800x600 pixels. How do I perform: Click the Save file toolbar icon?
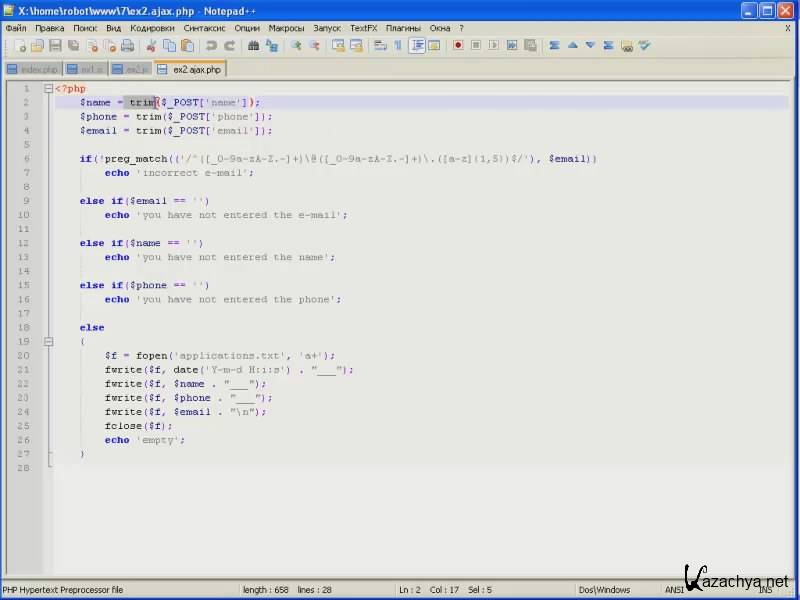[55, 45]
